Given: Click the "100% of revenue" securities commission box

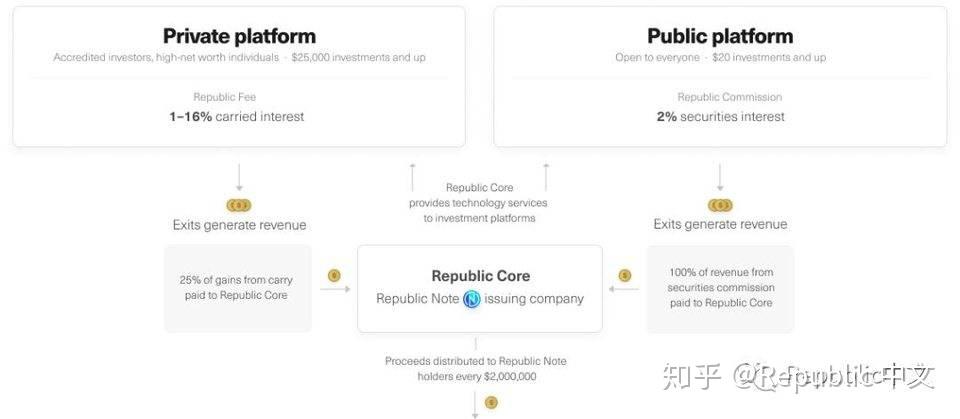Looking at the screenshot, I should [x=720, y=288].
